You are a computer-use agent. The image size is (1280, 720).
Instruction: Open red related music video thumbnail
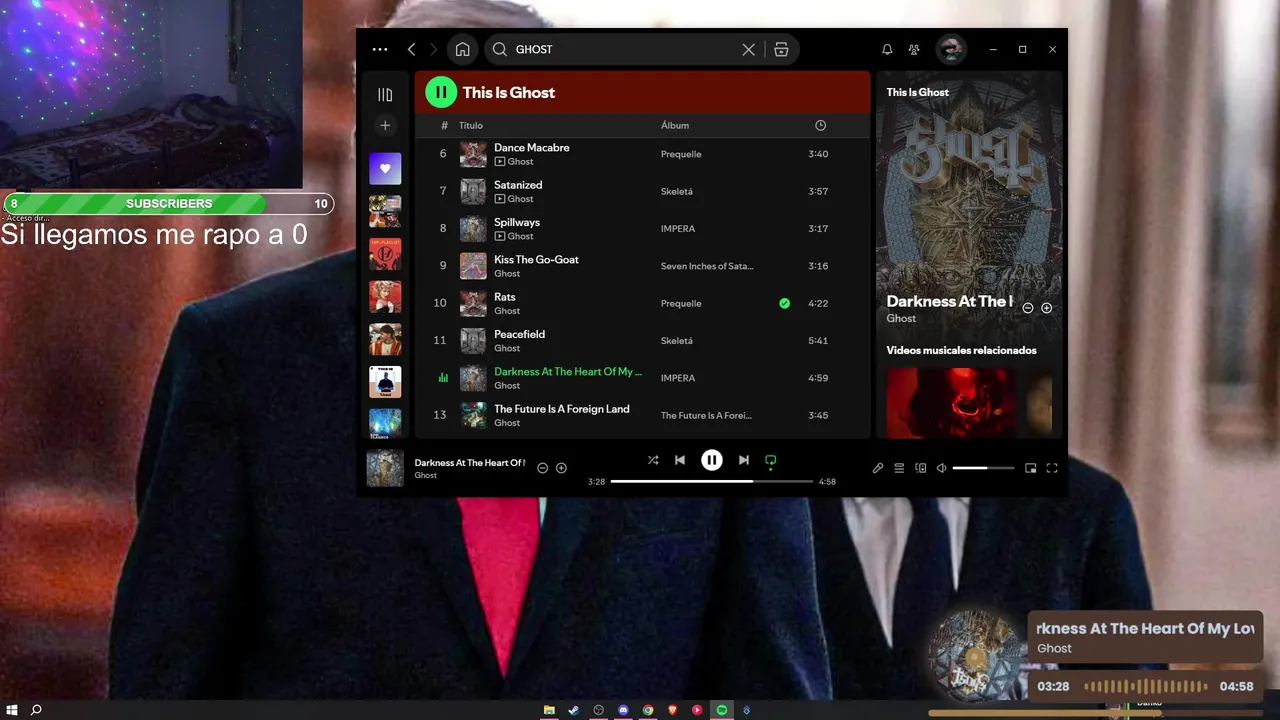coord(951,403)
